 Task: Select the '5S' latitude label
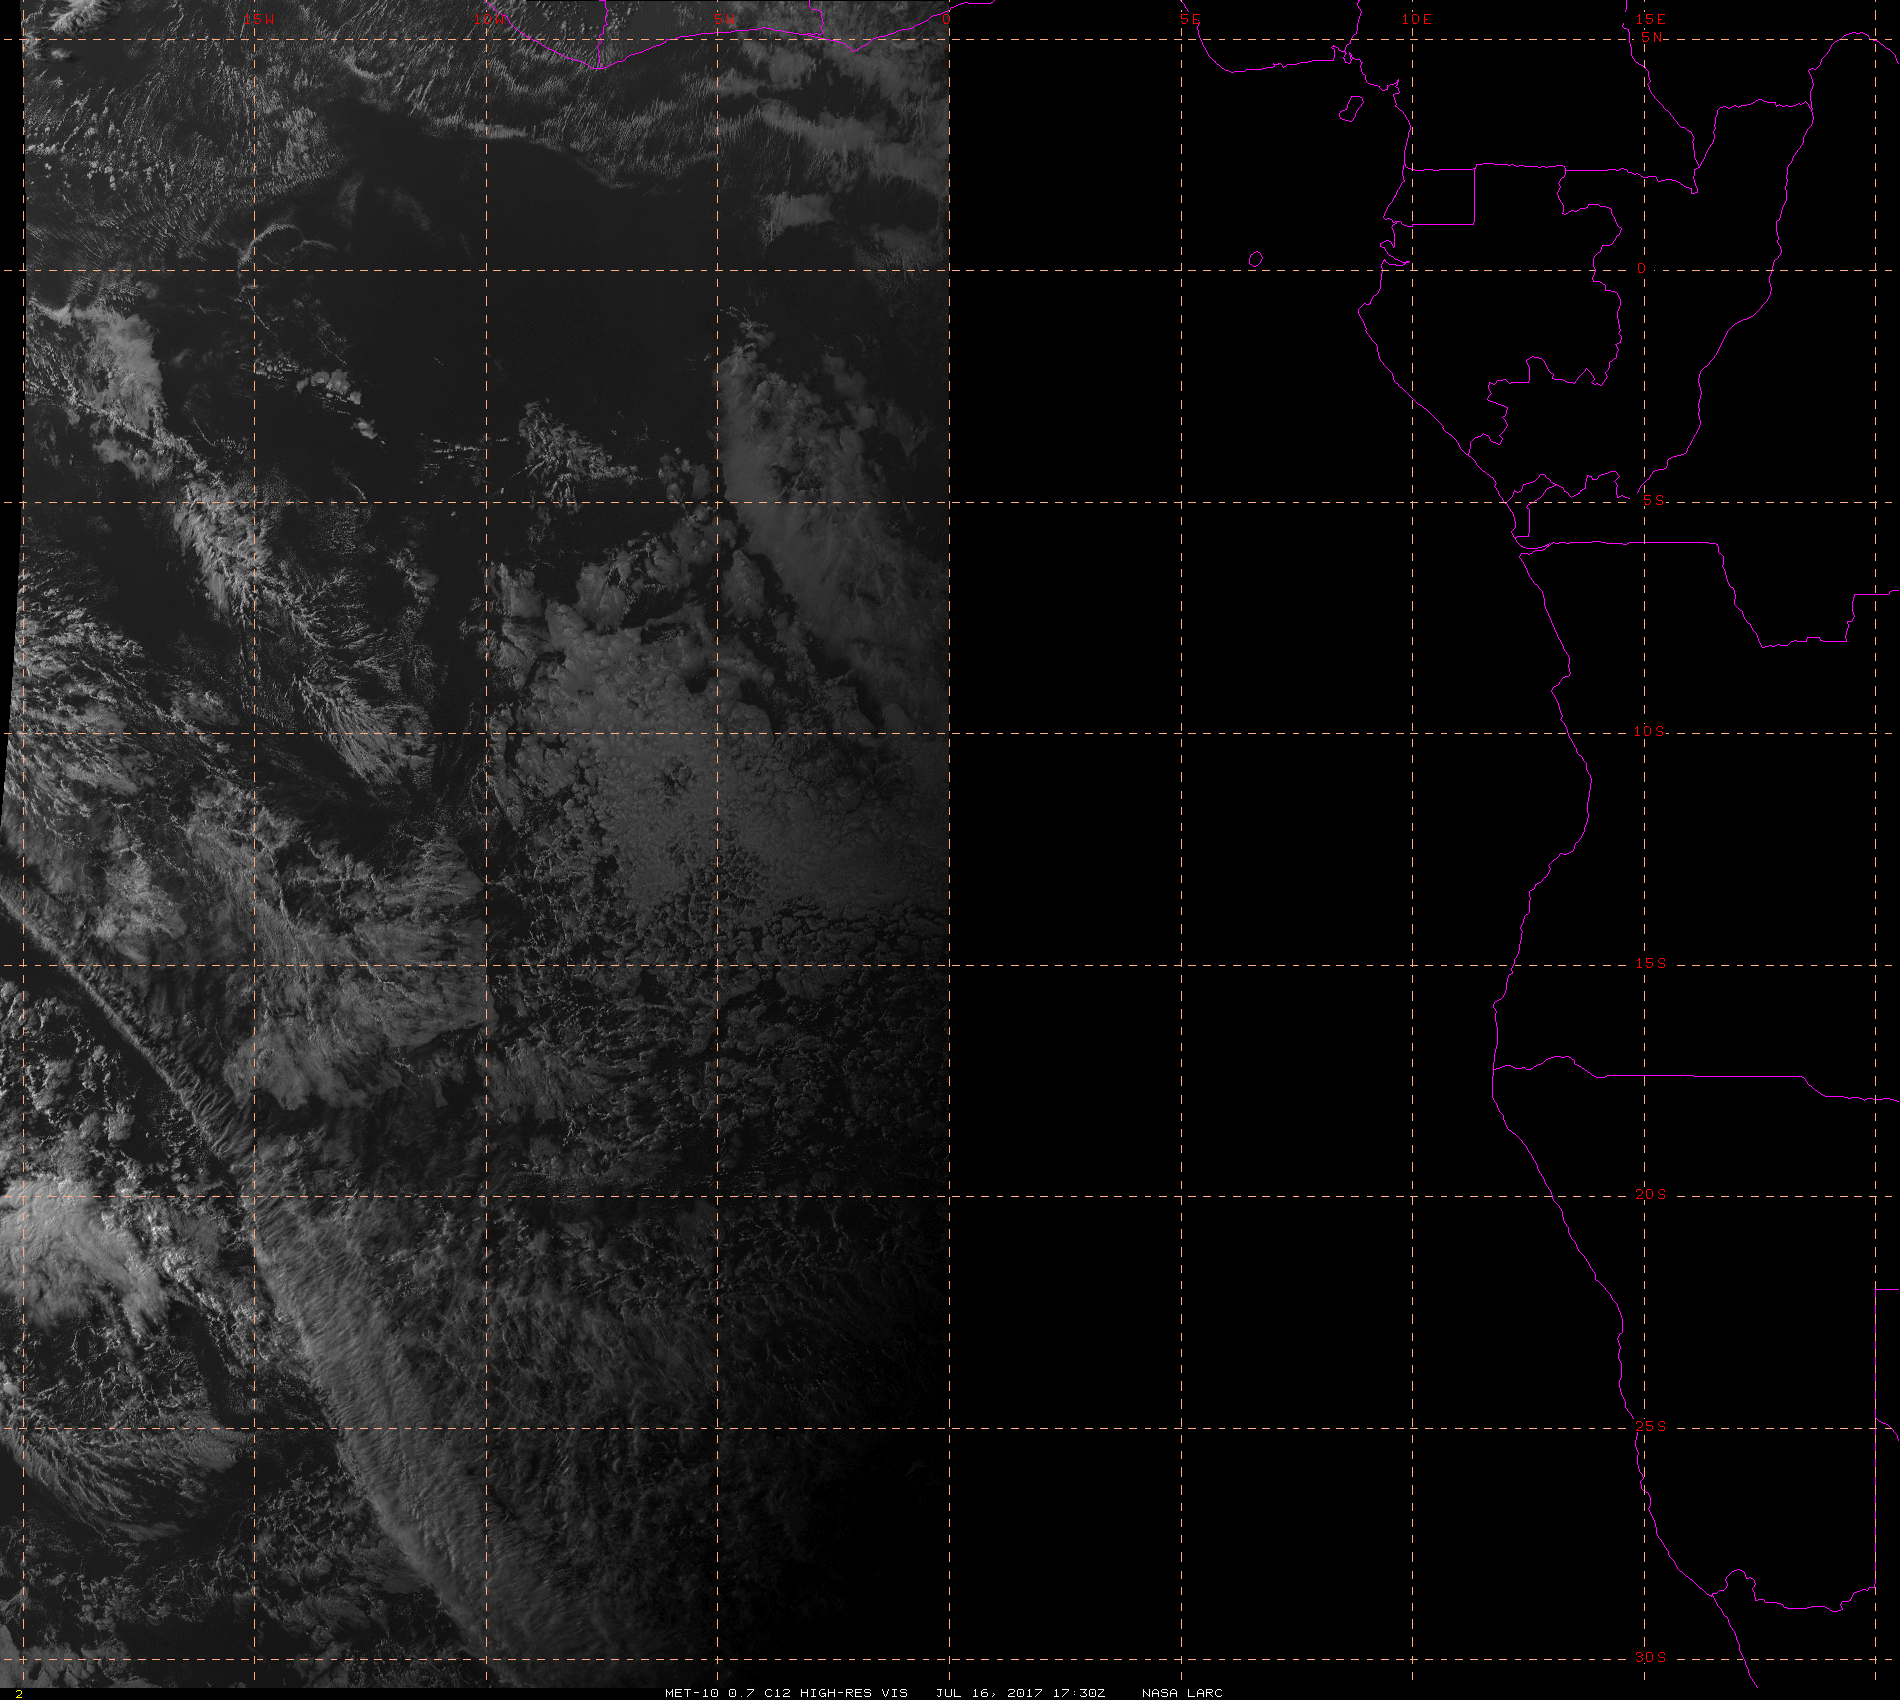pyautogui.click(x=1654, y=500)
